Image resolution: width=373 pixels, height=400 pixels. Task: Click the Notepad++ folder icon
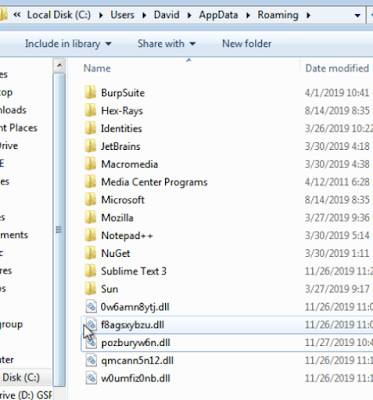(x=90, y=235)
